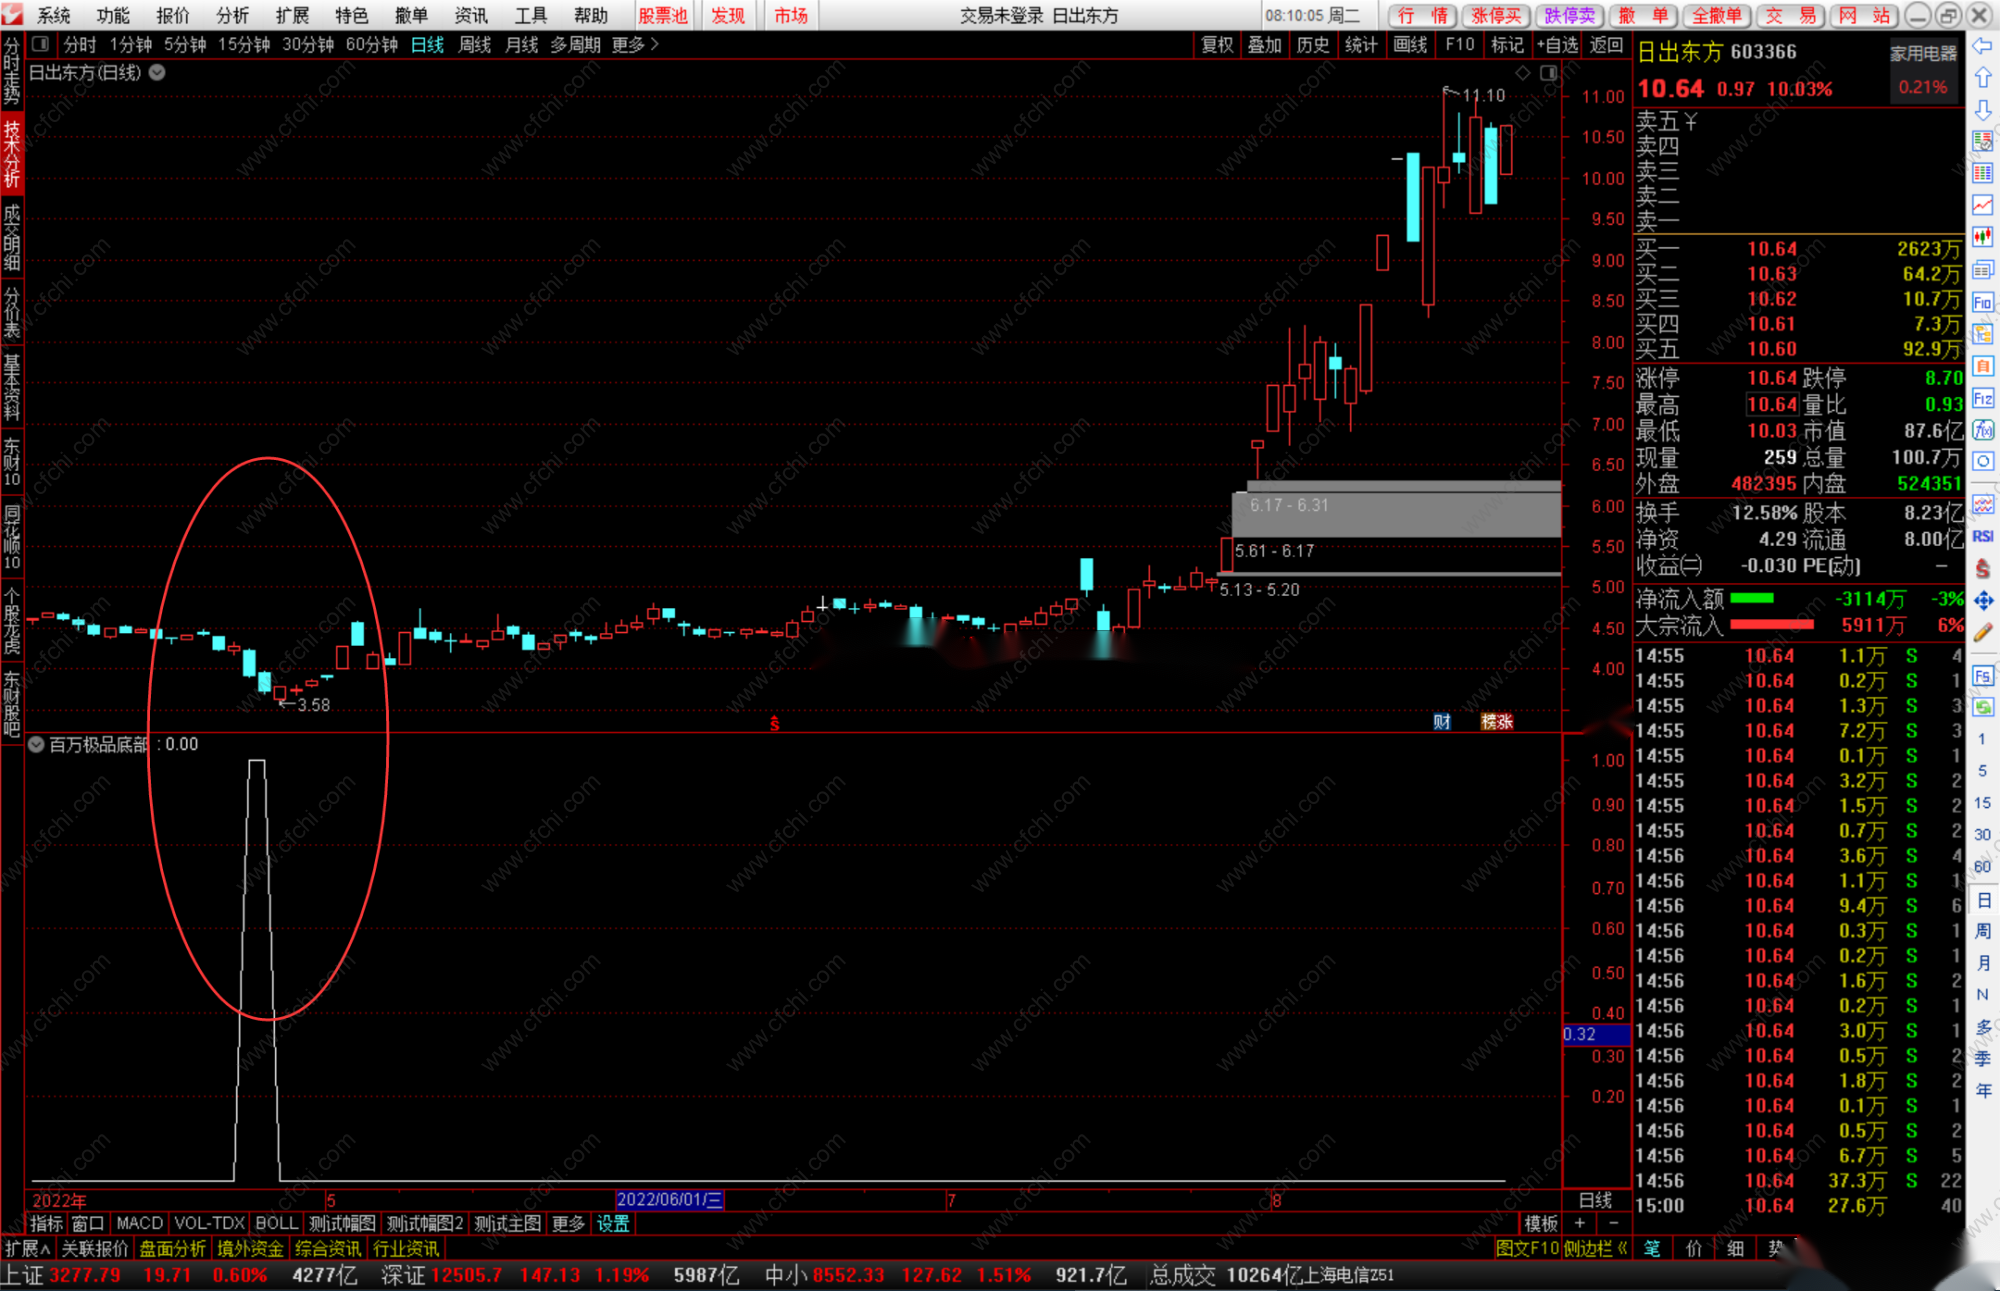Click the back arrow icon at top right
The image size is (2000, 1291).
coord(1983,46)
